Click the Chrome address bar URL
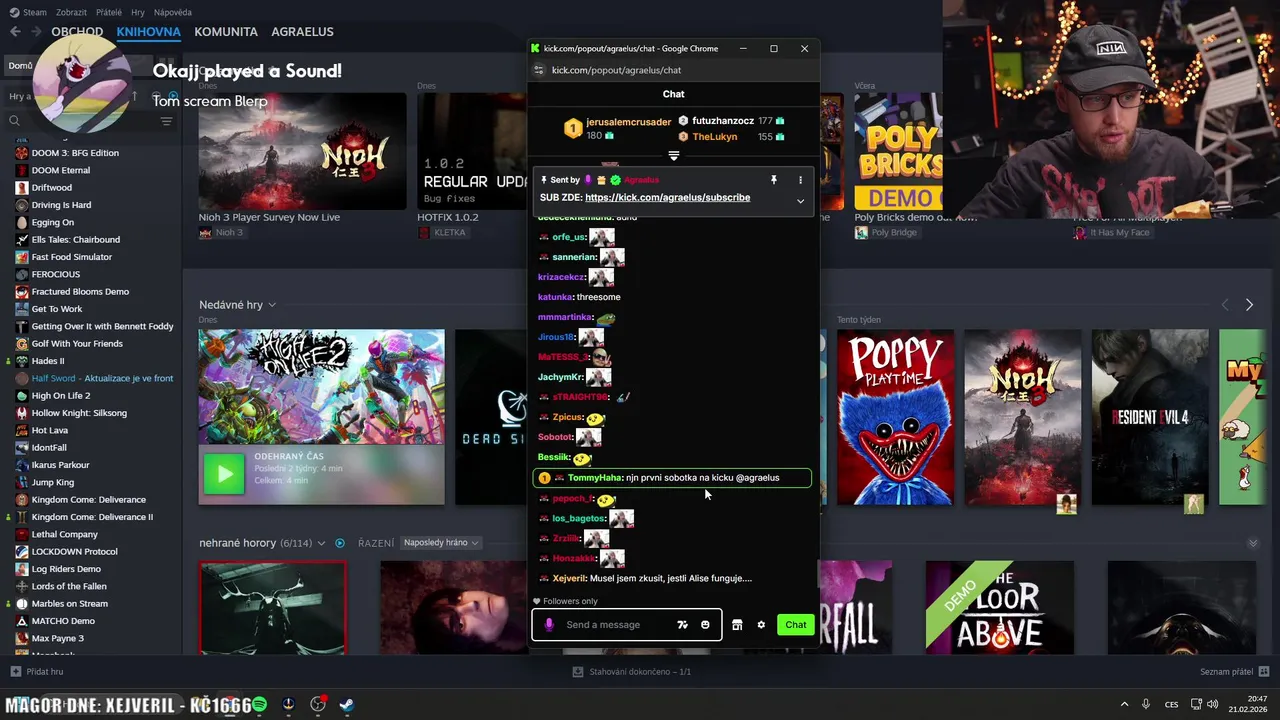 [616, 70]
